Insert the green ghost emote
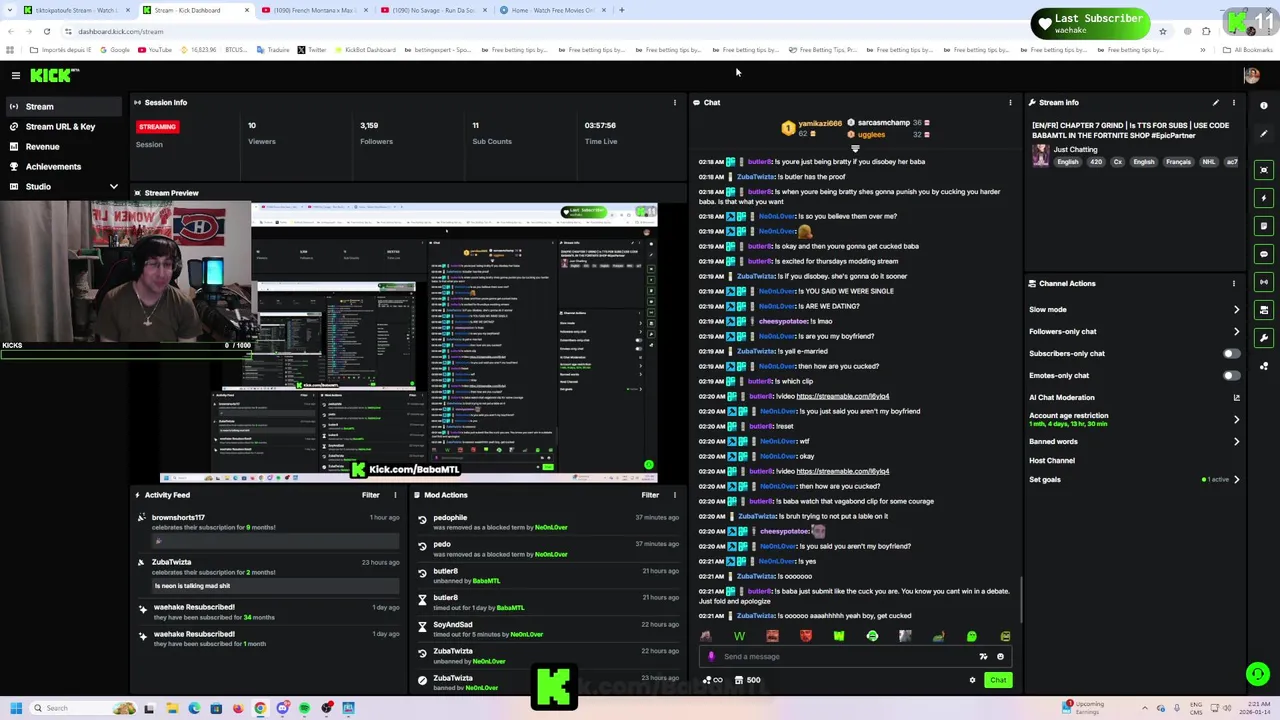The height and width of the screenshot is (720, 1280). (x=971, y=636)
